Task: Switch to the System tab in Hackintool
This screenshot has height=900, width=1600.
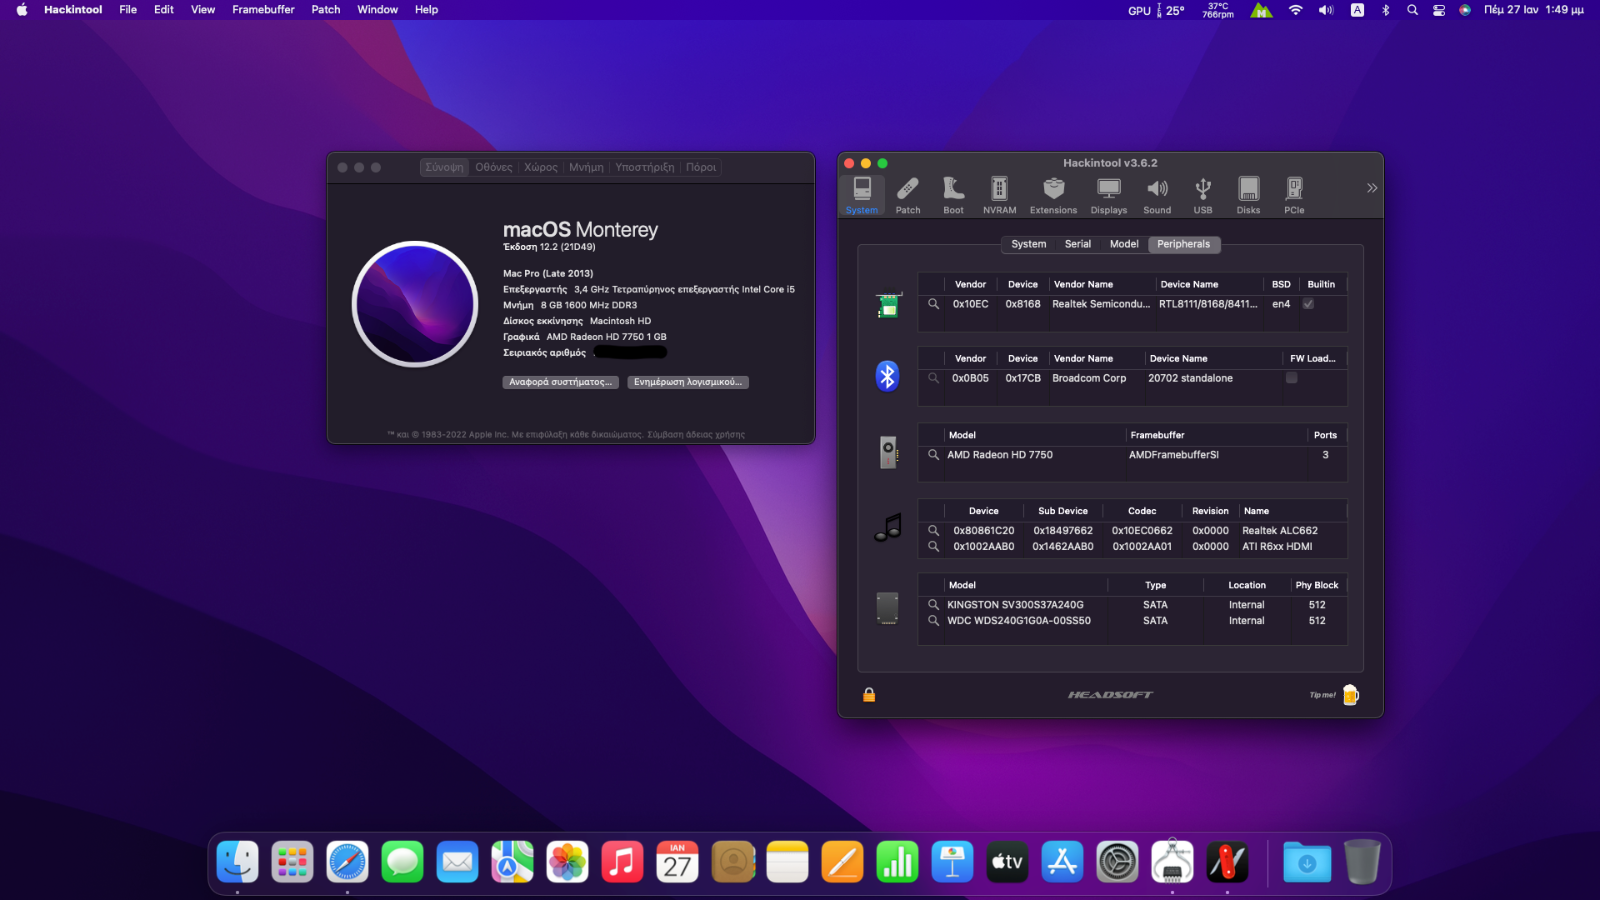Action: (x=1028, y=244)
